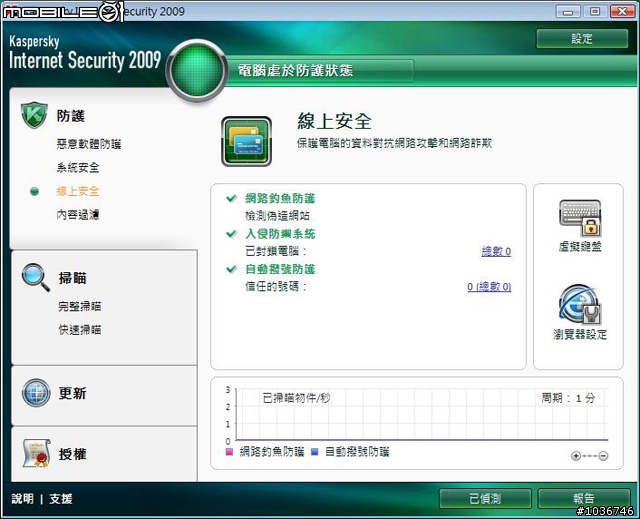
Task: Click the green protection status orb
Action: [x=197, y=70]
